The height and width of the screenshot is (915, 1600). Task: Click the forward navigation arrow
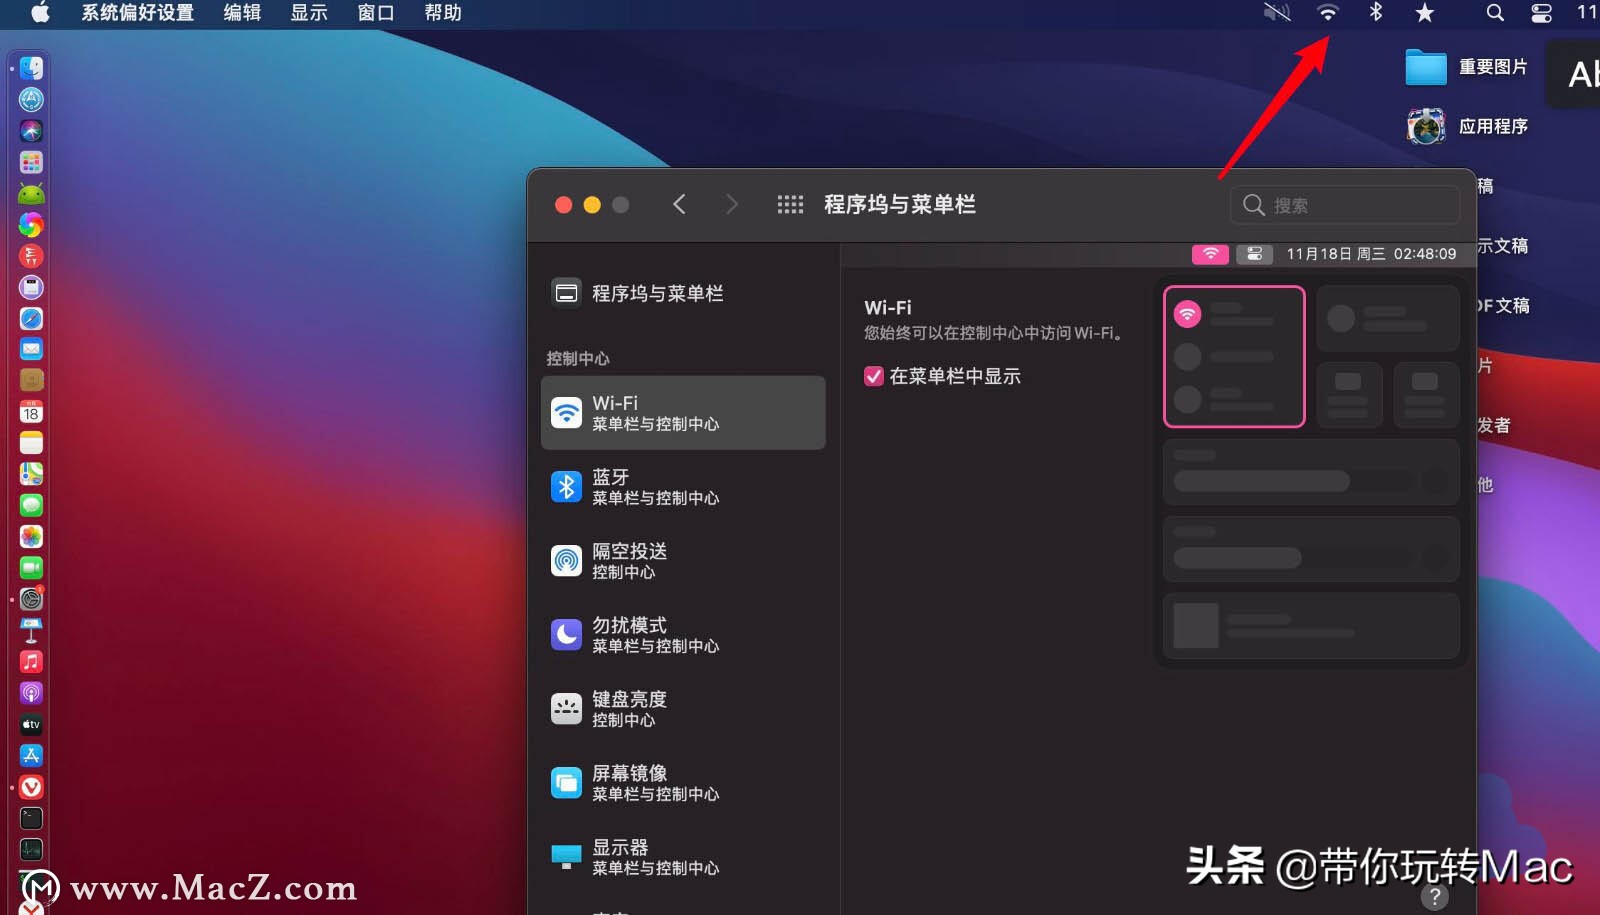coord(733,204)
